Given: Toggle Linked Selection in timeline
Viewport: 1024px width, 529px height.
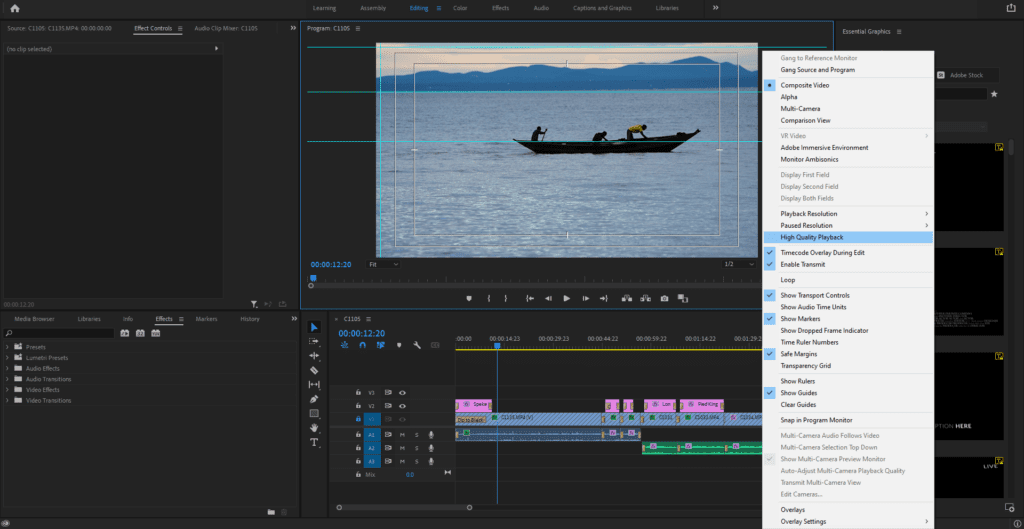Looking at the screenshot, I should click(381, 345).
